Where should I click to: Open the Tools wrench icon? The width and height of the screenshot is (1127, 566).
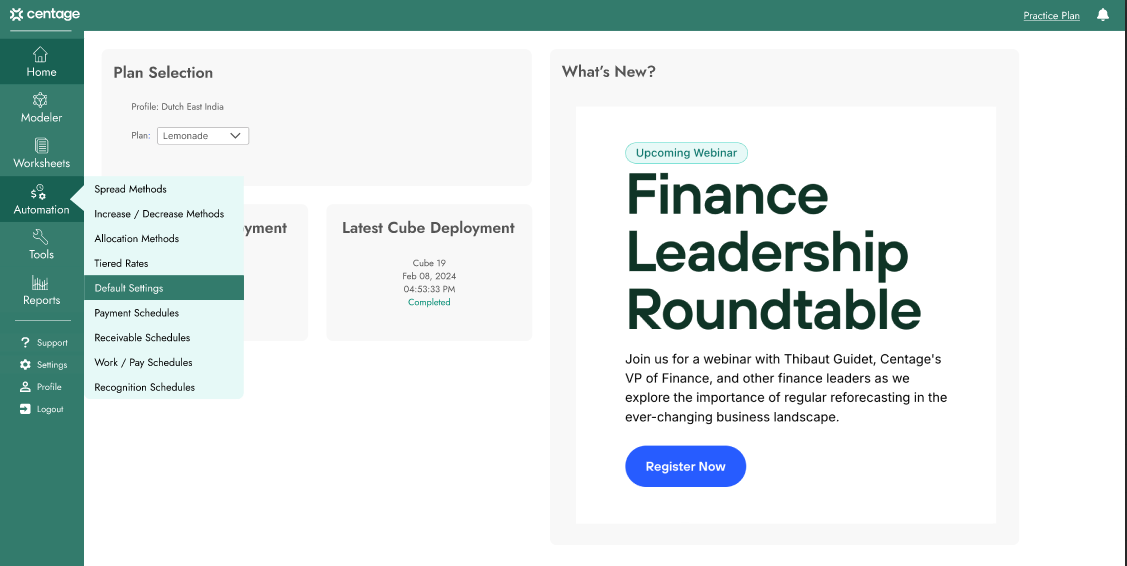tap(41, 237)
